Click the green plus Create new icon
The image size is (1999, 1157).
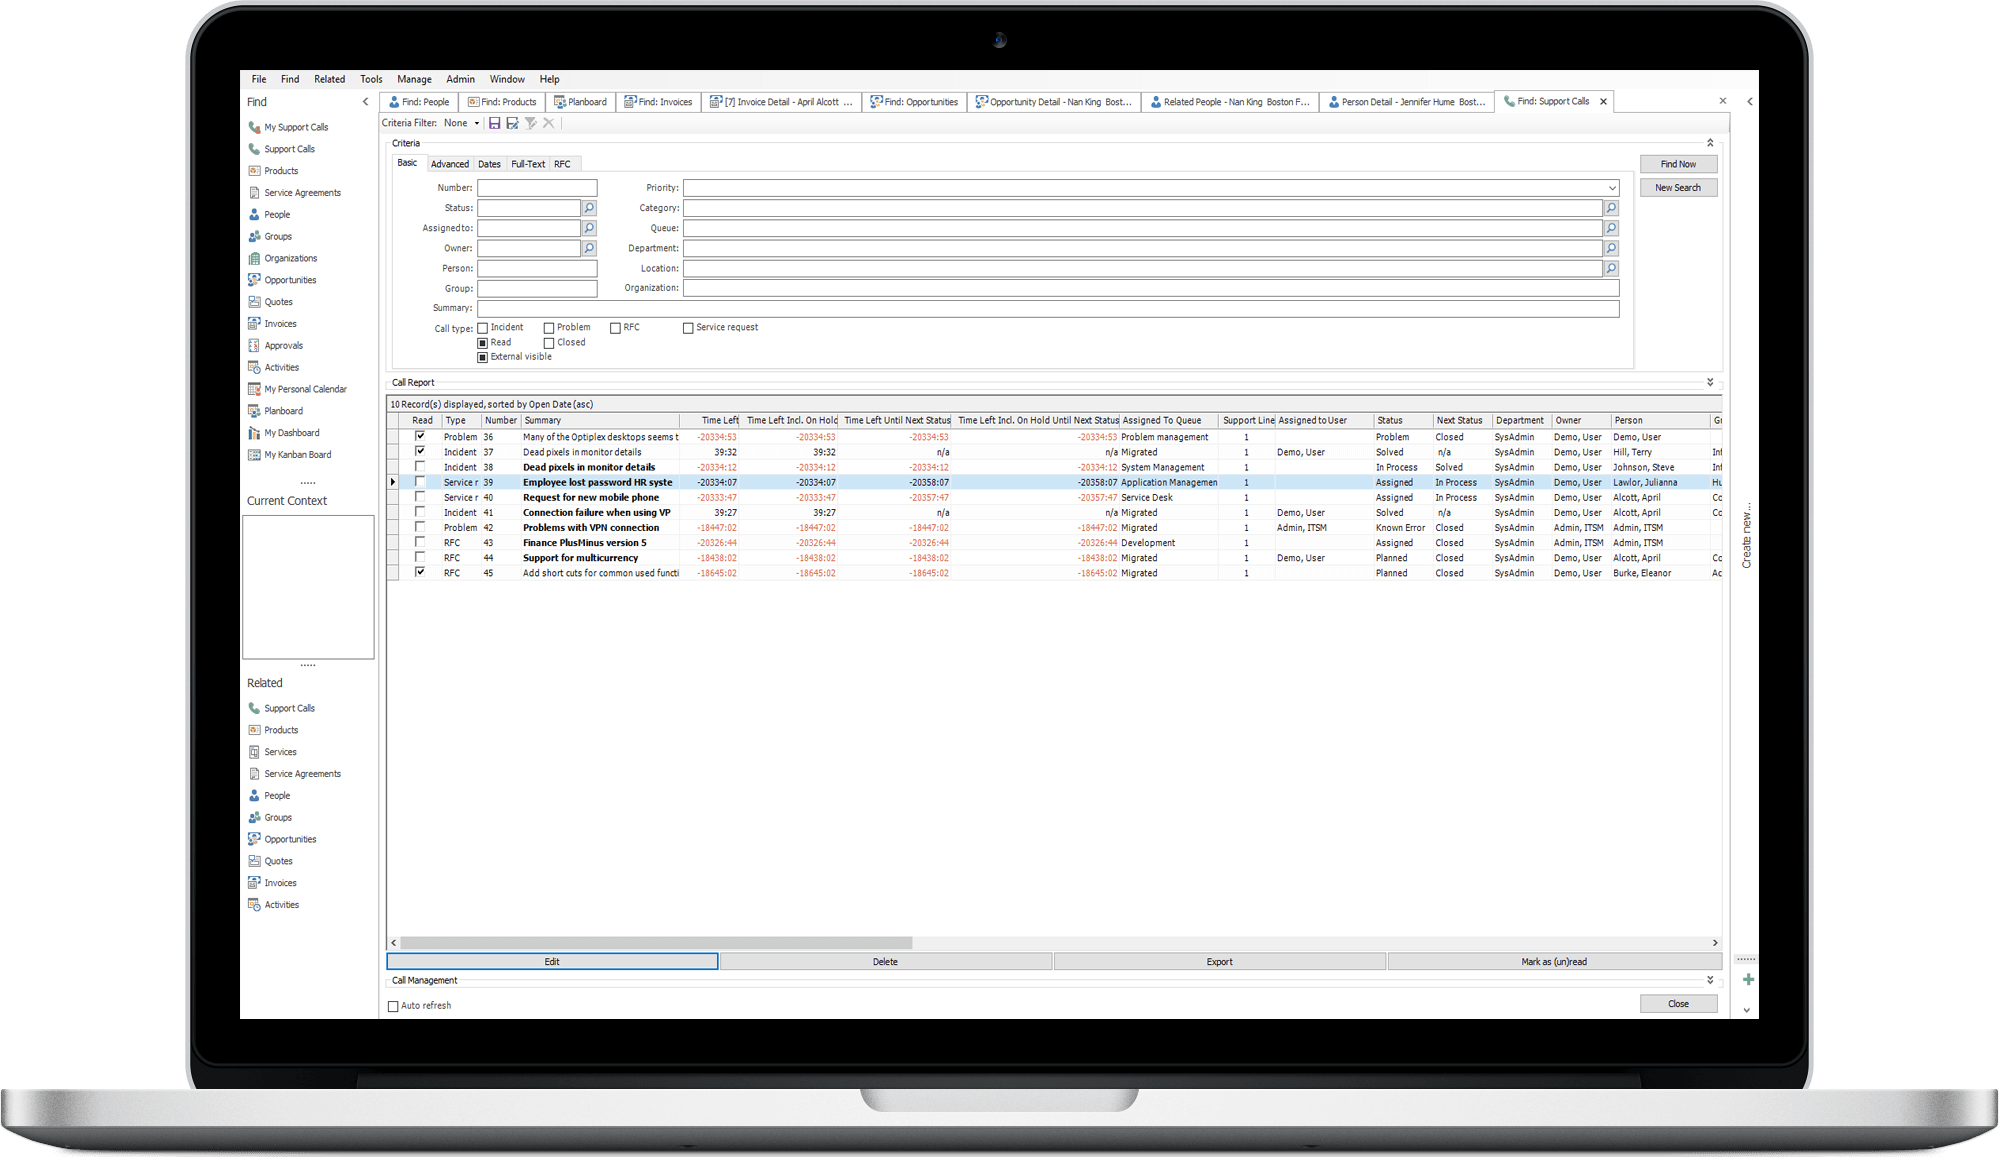[x=1748, y=979]
